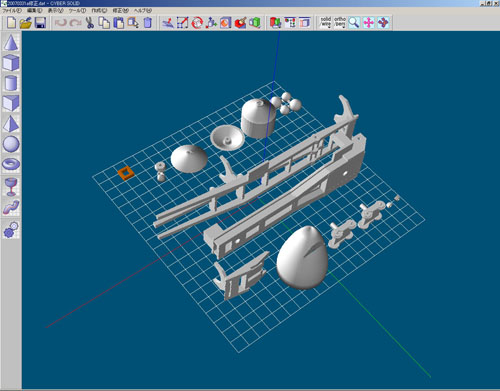This screenshot has height=391, width=500.
Task: Create a triangular prism from the left palette
Action: click(x=11, y=103)
